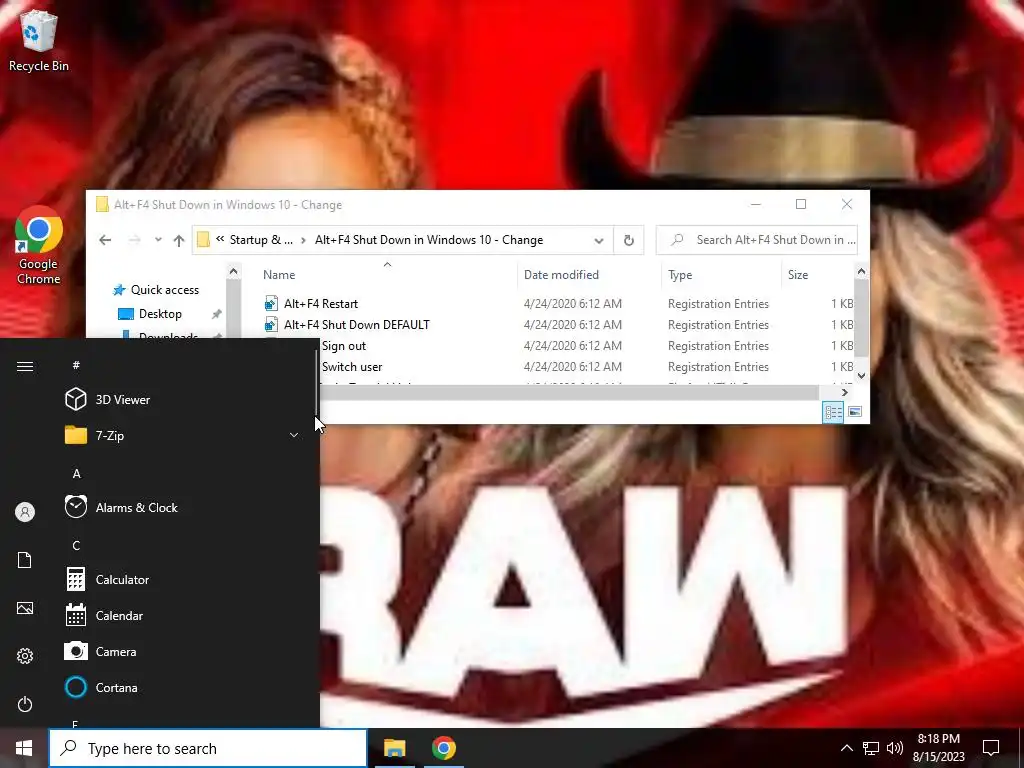This screenshot has width=1024, height=768.
Task: Show hidden system tray icons
Action: 846,748
